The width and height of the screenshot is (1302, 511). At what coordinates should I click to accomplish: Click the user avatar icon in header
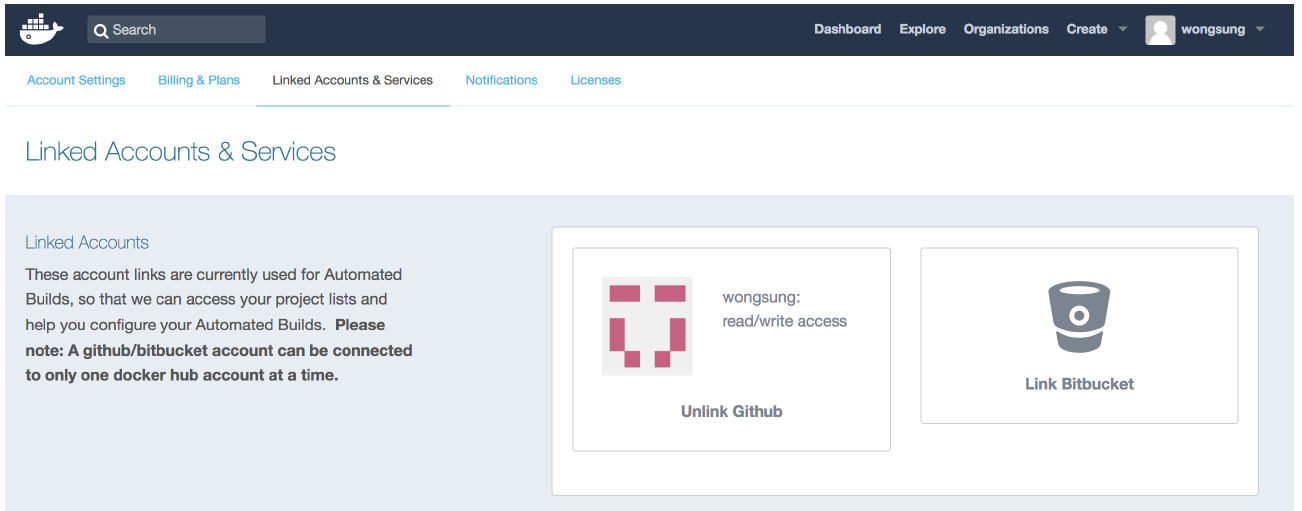tap(1160, 30)
